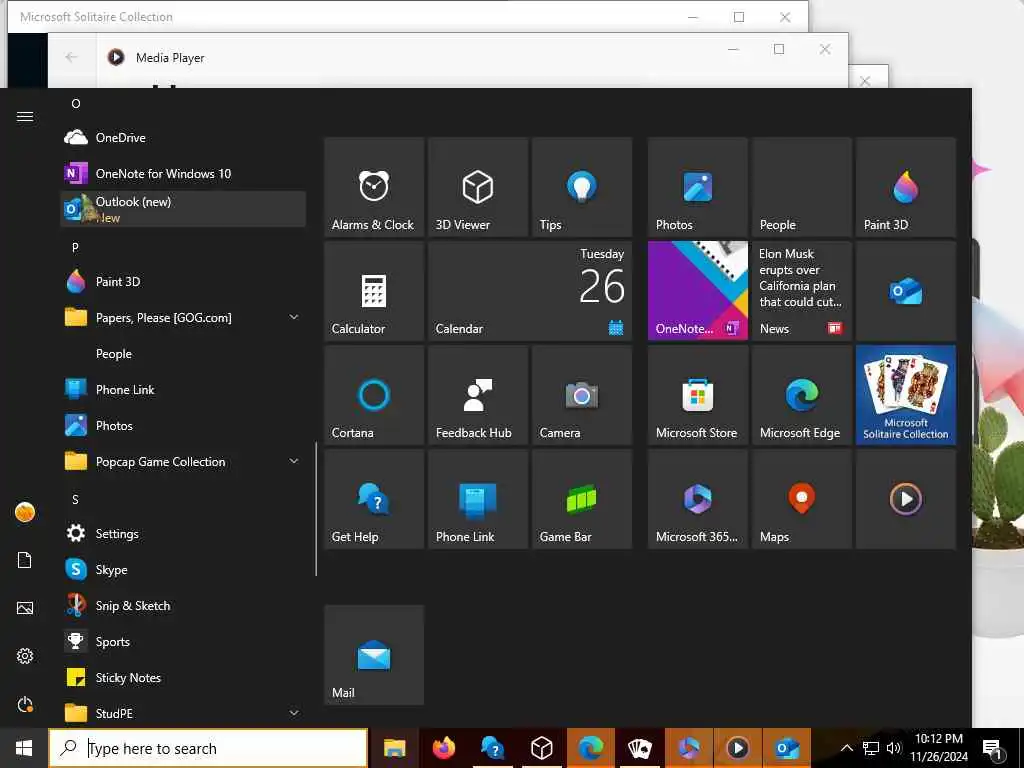Open Snip & Sketch from the app list
The image size is (1024, 768).
point(183,605)
